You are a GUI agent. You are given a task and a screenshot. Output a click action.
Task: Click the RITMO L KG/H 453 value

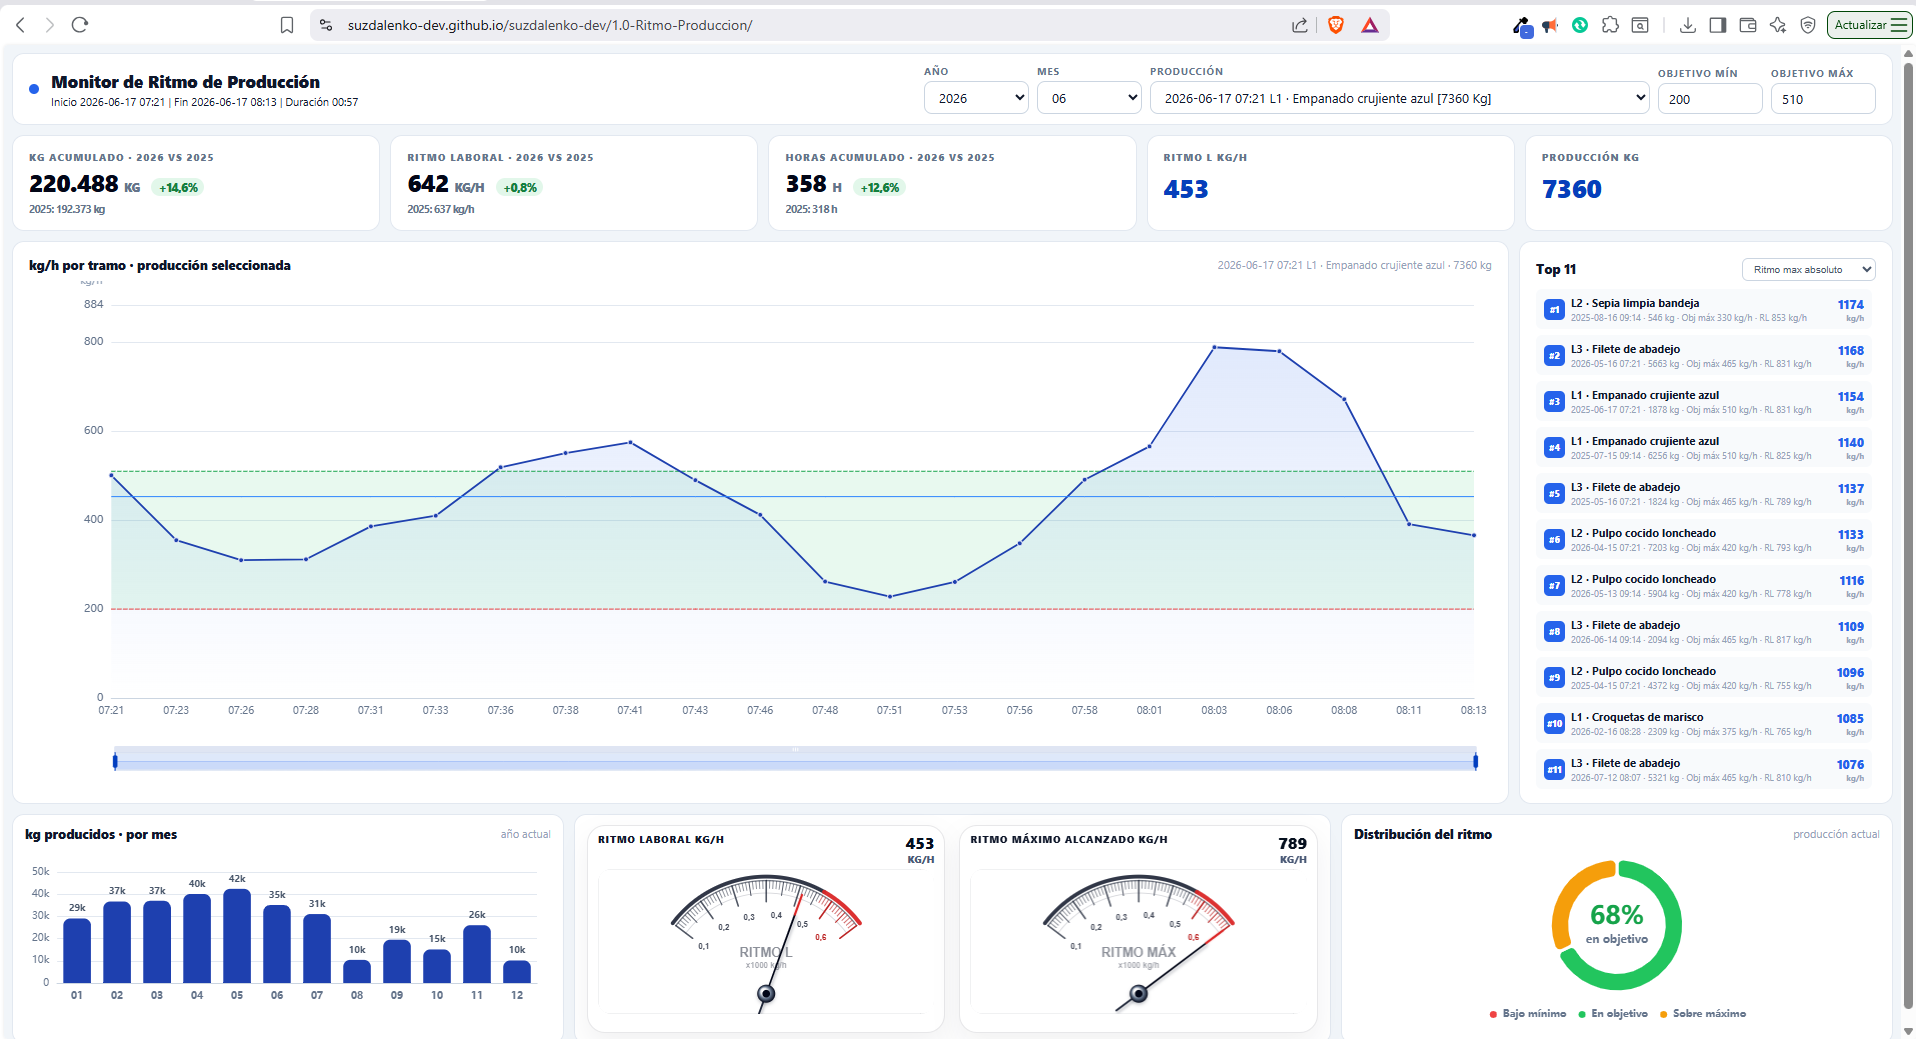click(x=1186, y=189)
